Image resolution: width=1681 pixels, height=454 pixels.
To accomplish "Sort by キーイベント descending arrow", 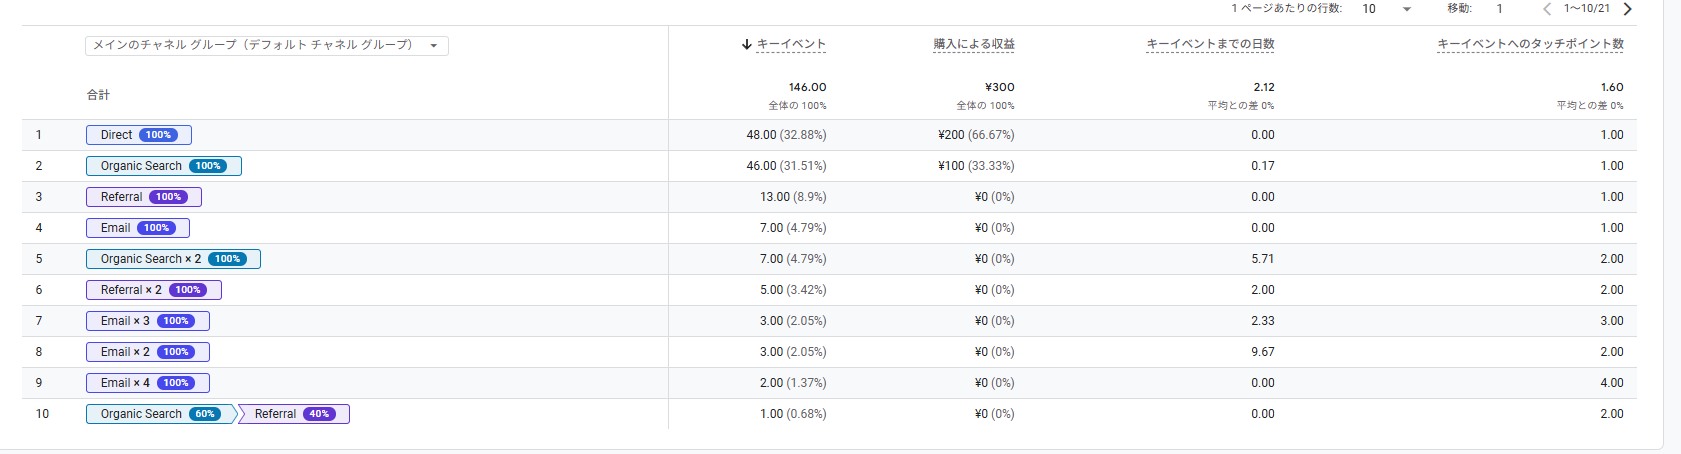I will (746, 44).
